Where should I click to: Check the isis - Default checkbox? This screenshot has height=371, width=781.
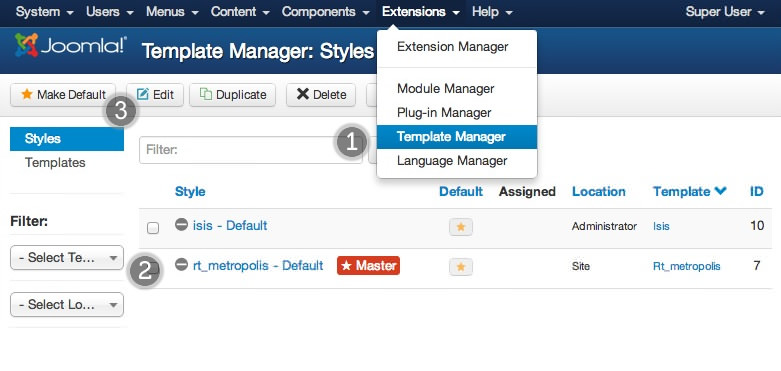tap(153, 228)
